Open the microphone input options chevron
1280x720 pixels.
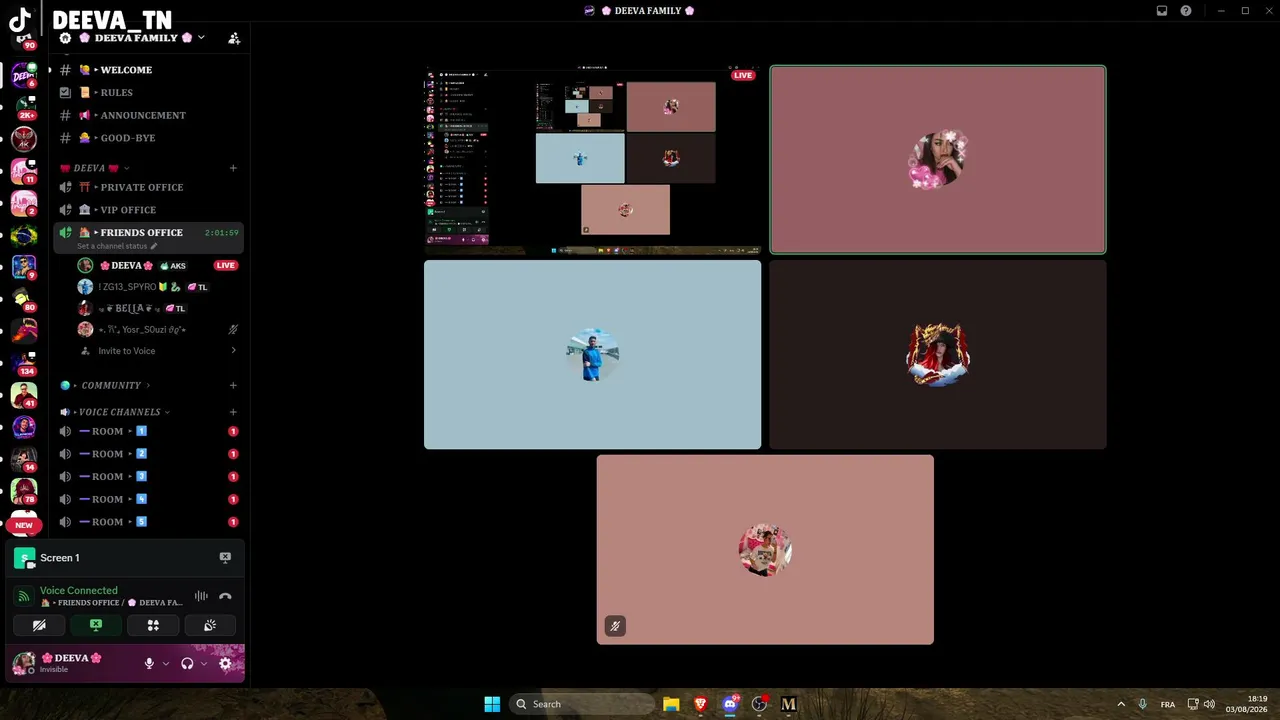click(165, 663)
